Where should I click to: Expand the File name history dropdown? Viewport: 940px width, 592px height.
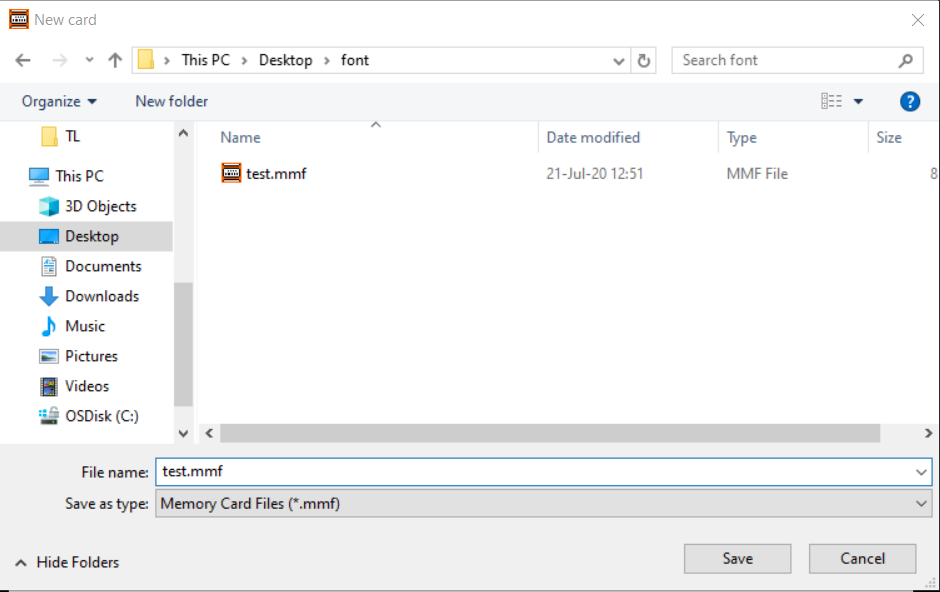(921, 472)
